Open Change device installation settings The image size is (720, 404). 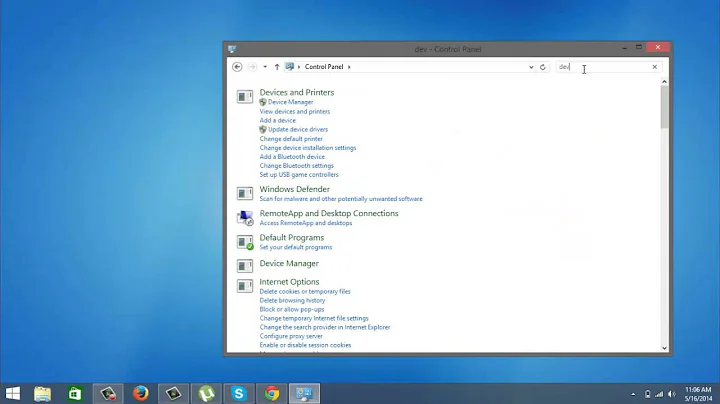308,148
